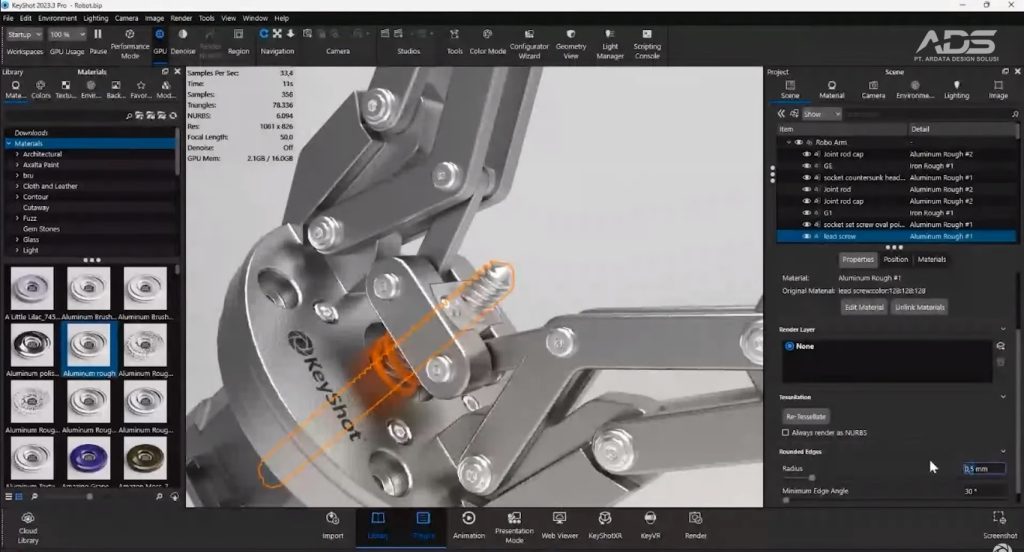Start the Render from bottom toolbar

(694, 523)
